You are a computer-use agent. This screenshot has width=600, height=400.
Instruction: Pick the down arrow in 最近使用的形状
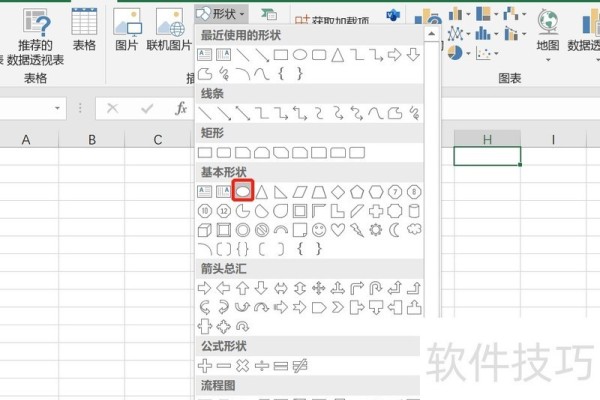point(413,55)
